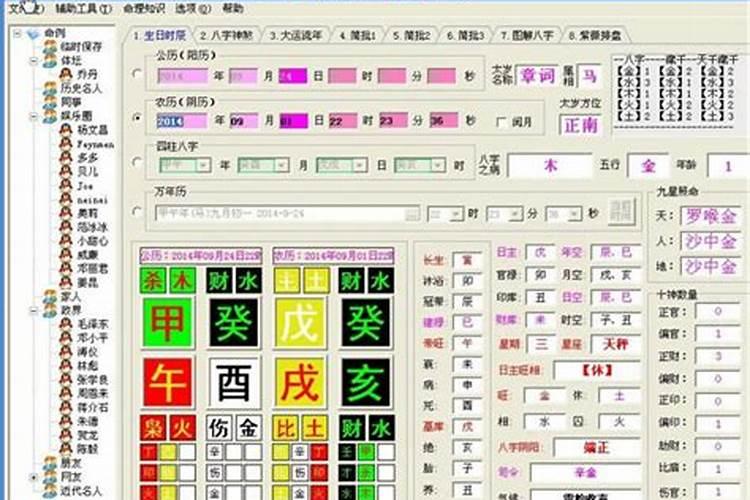
Task: Click the 日主旺相 value 【休】
Action: coord(597,370)
